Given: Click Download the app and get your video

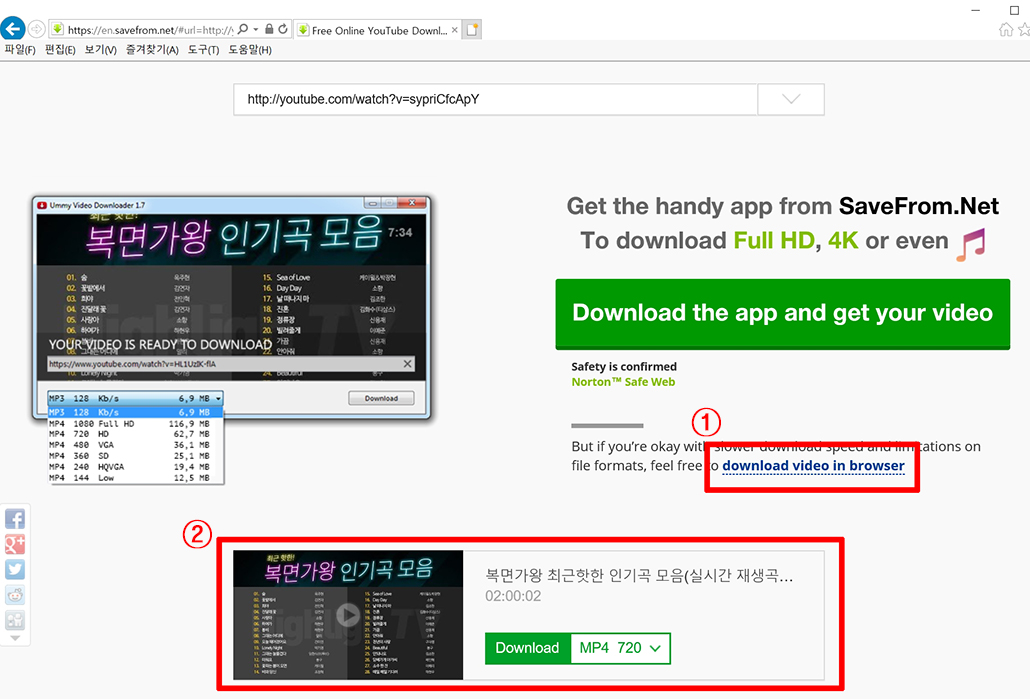Looking at the screenshot, I should point(782,313).
